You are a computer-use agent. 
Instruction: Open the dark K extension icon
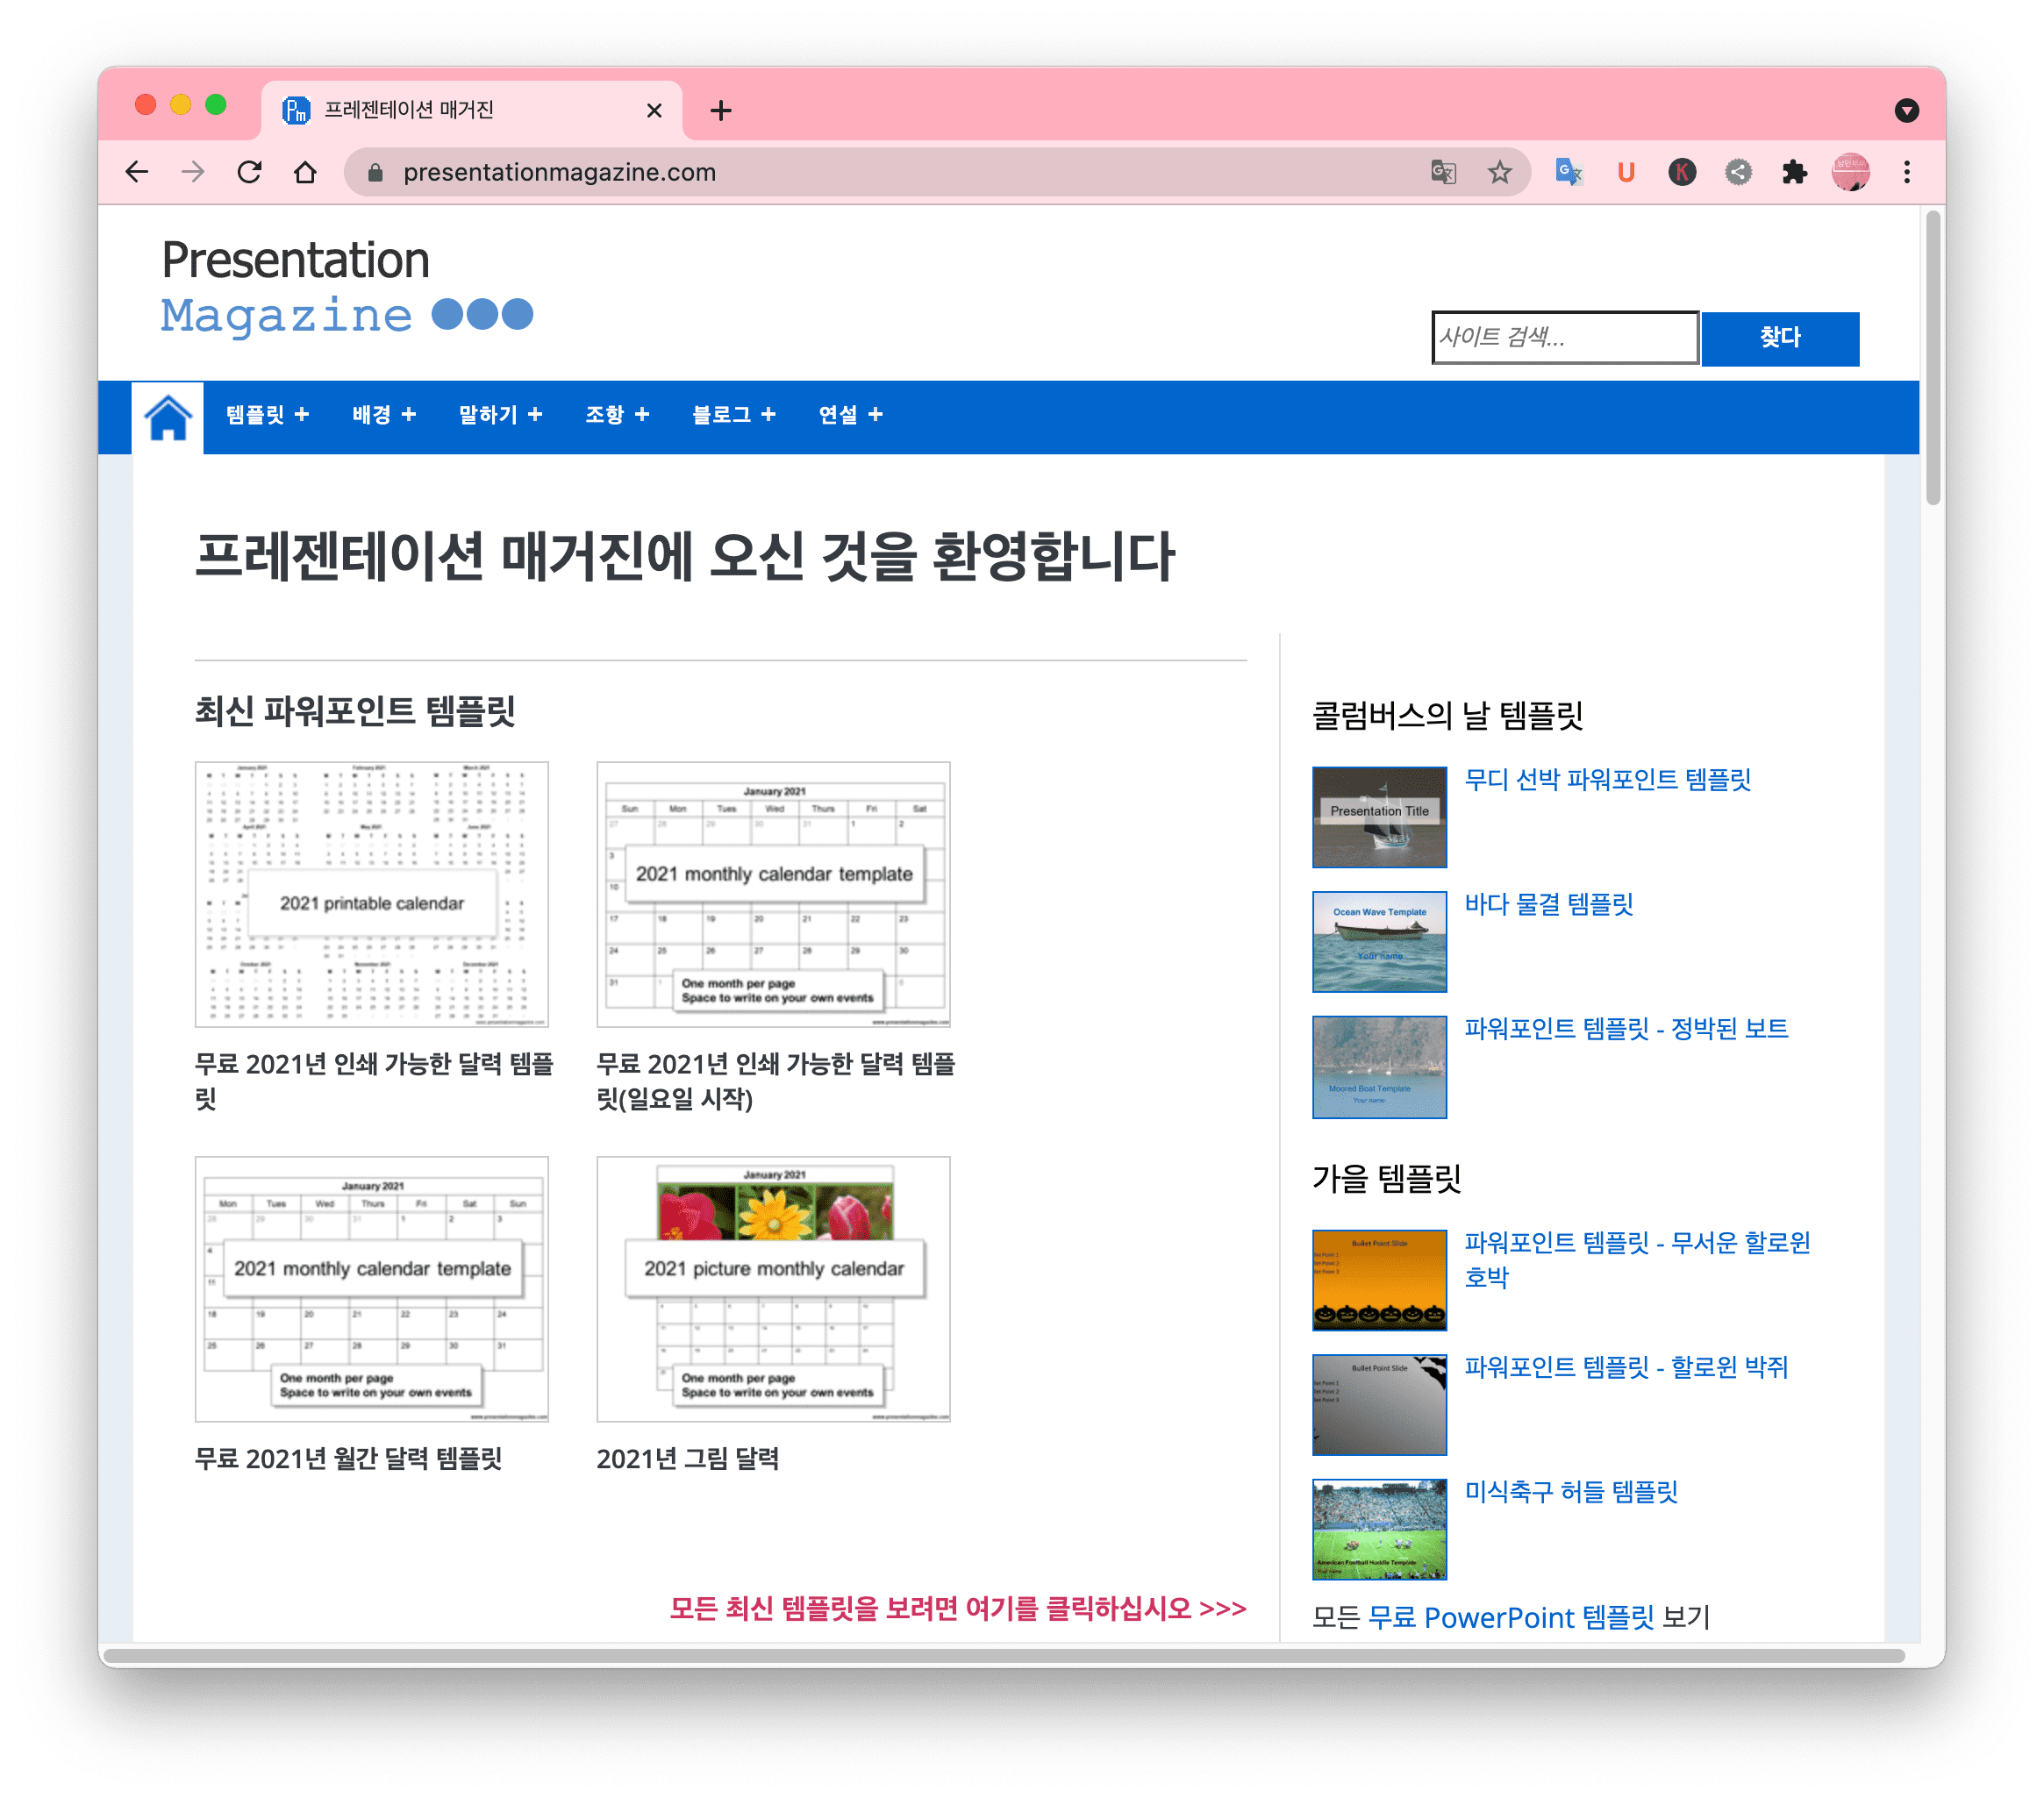pyautogui.click(x=1682, y=172)
